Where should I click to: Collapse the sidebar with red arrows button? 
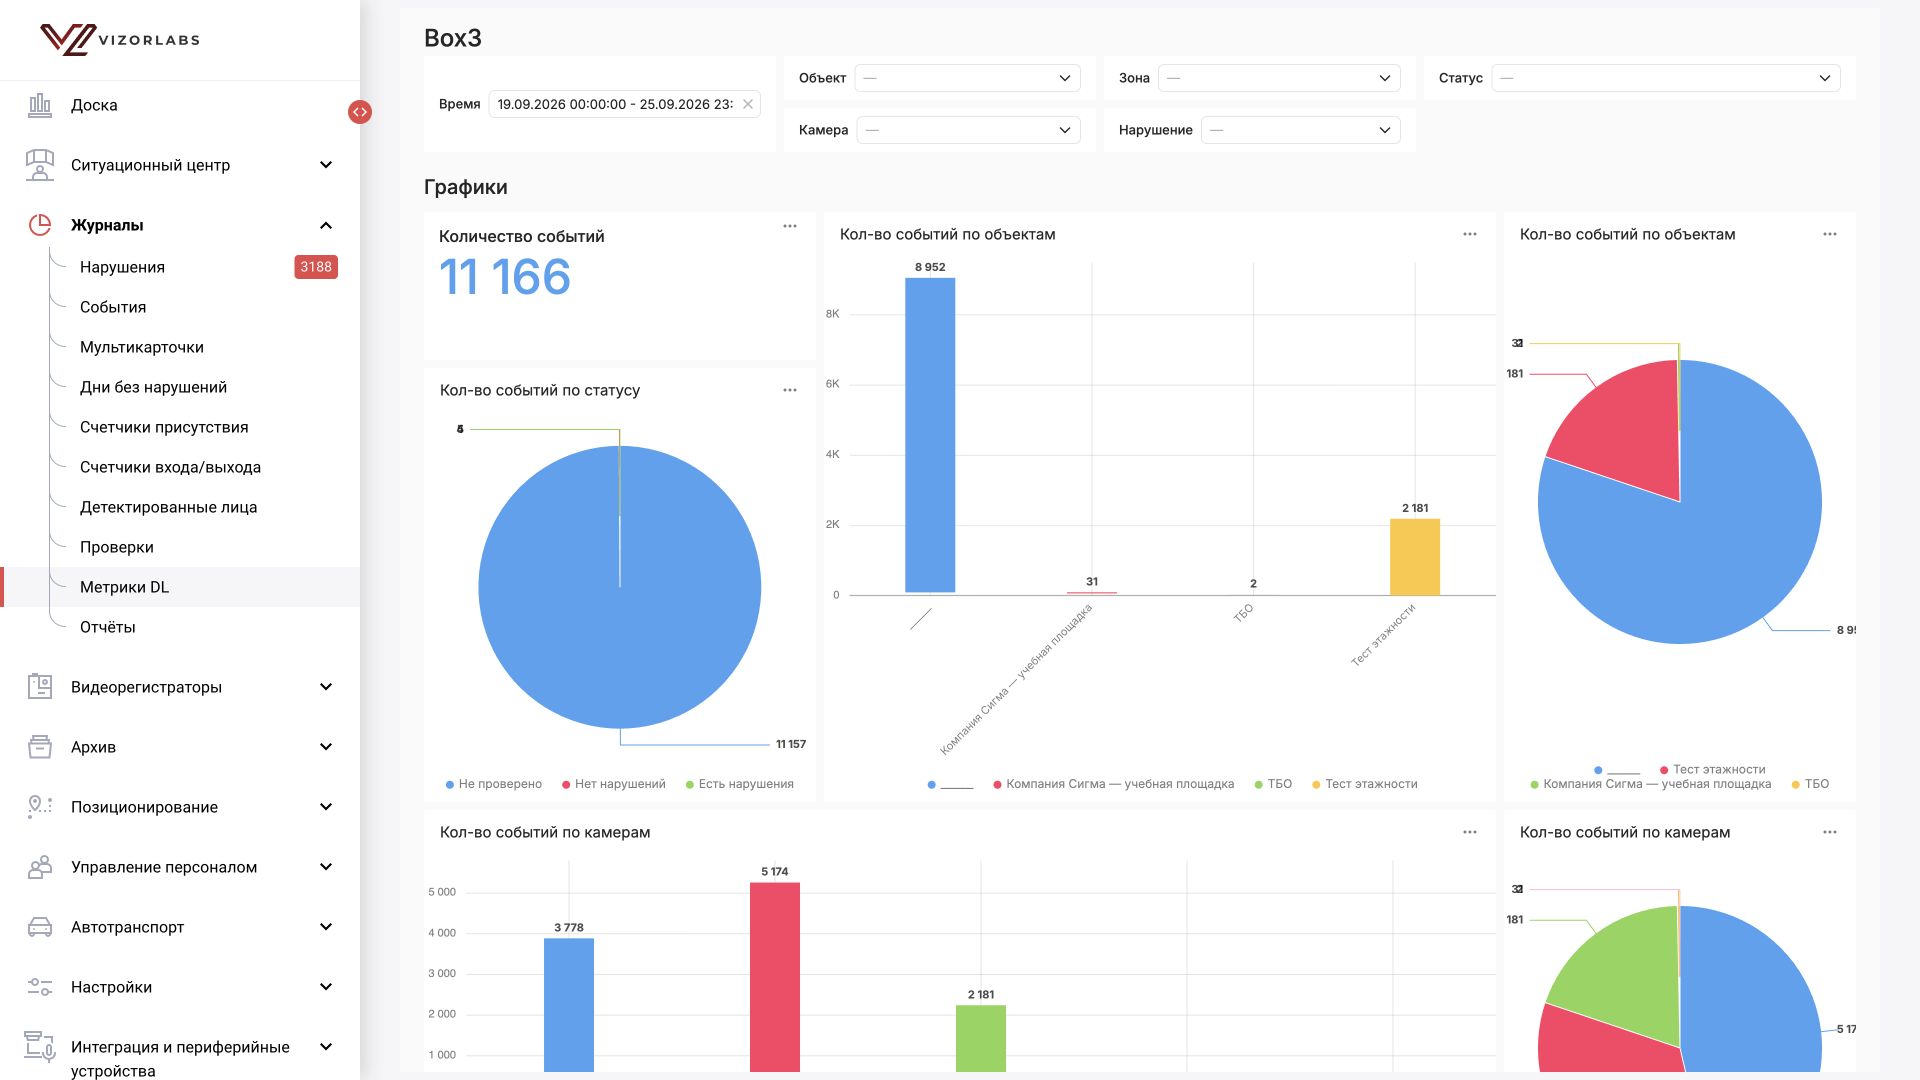click(x=360, y=112)
